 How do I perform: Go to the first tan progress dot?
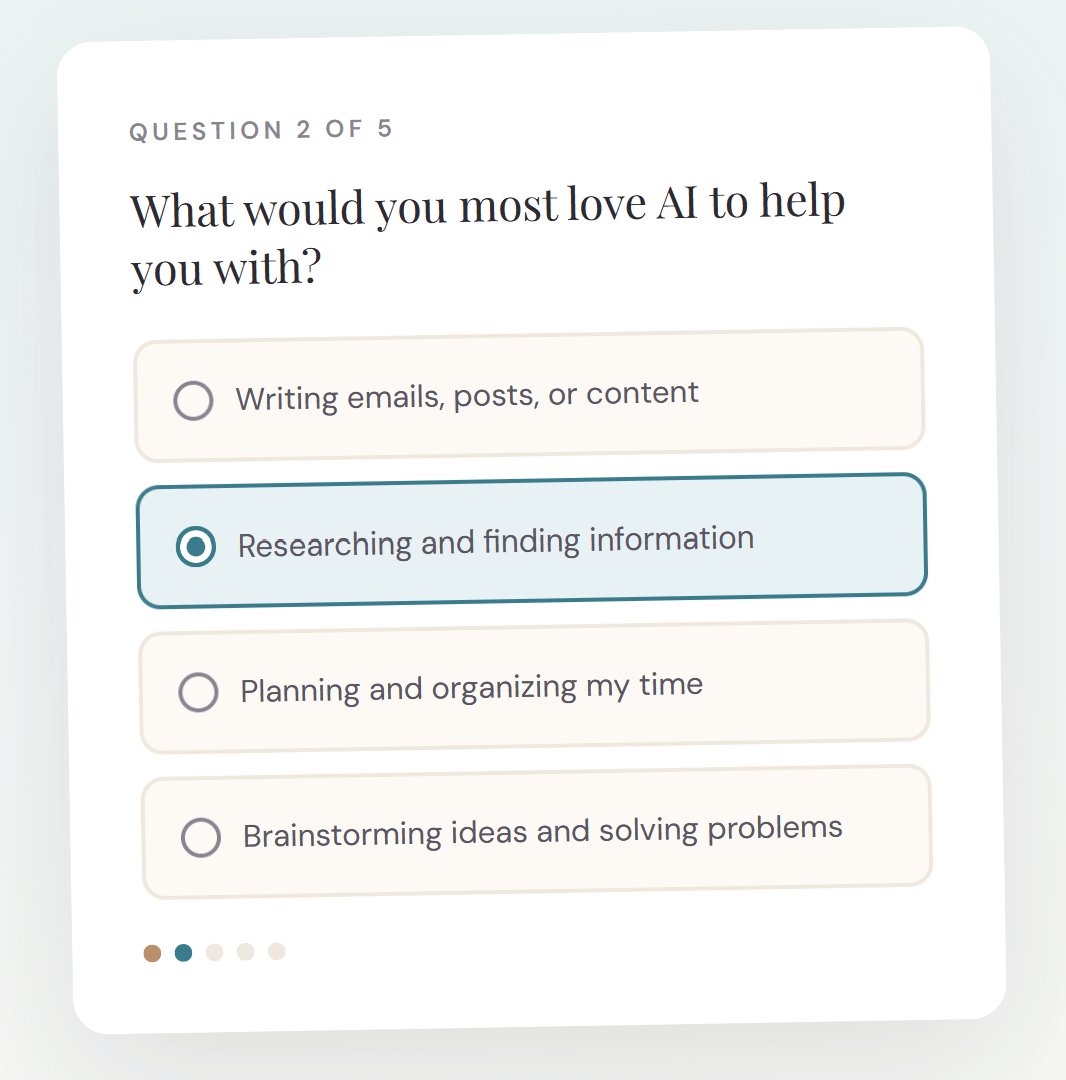pyautogui.click(x=152, y=953)
